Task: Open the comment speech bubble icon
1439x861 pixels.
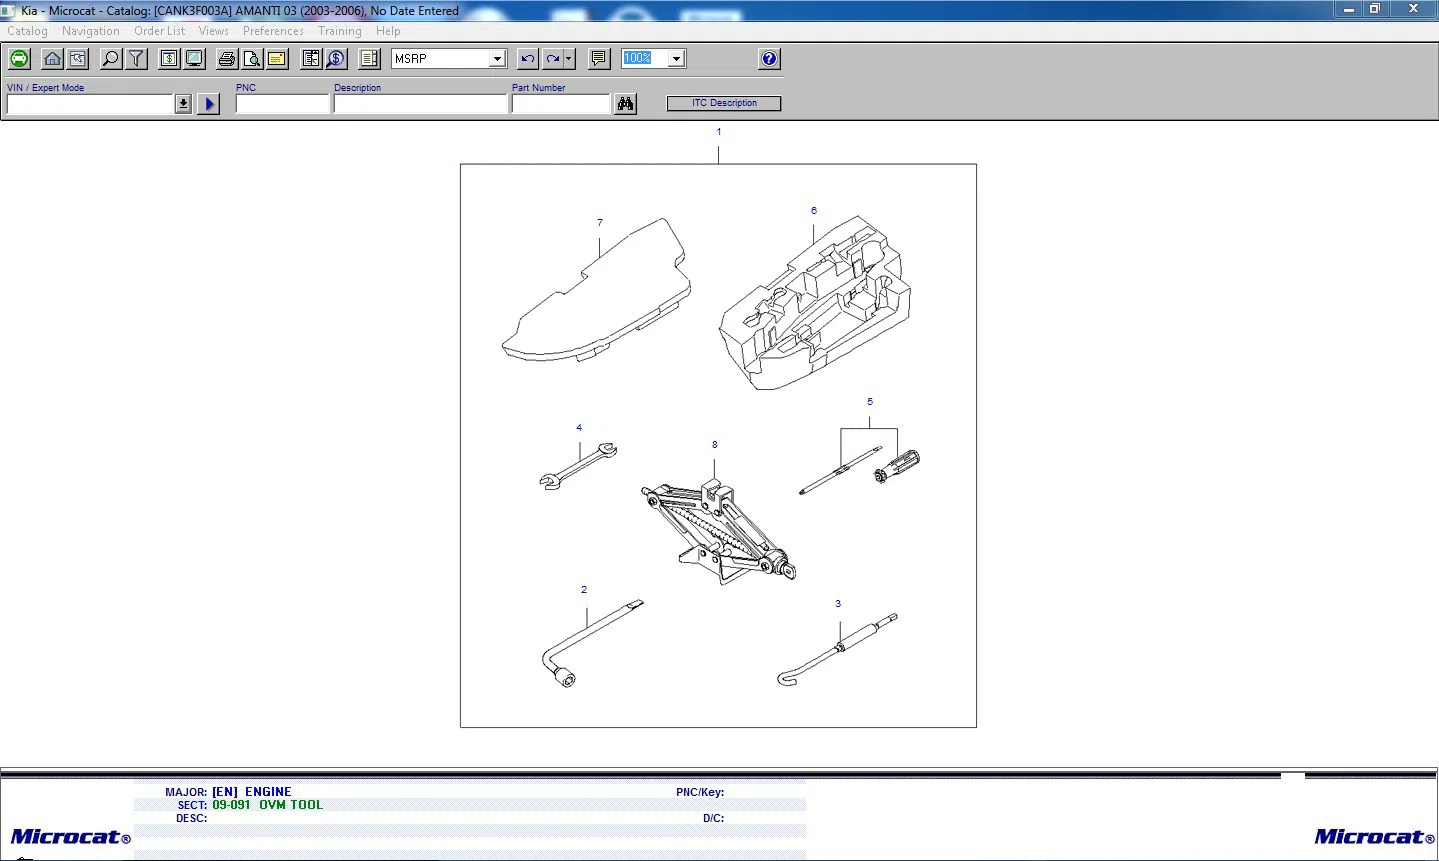Action: click(599, 59)
